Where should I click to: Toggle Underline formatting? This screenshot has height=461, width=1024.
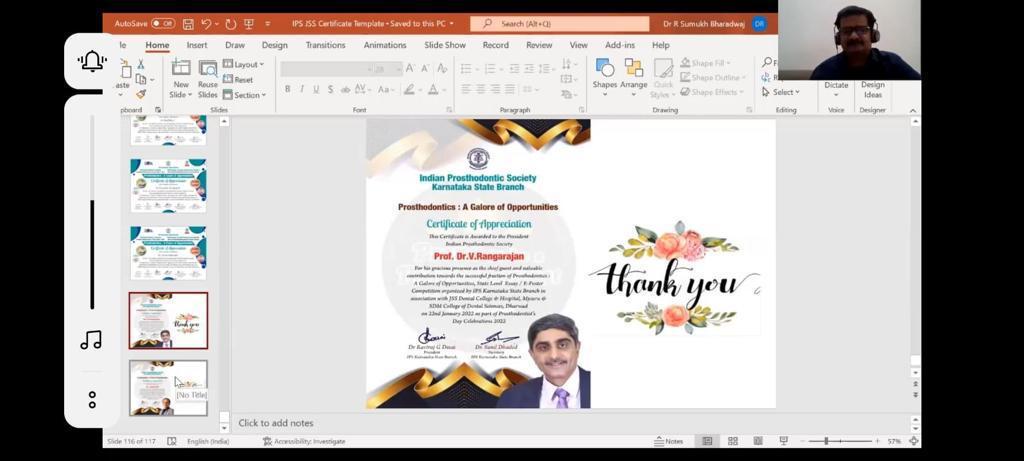tap(316, 89)
